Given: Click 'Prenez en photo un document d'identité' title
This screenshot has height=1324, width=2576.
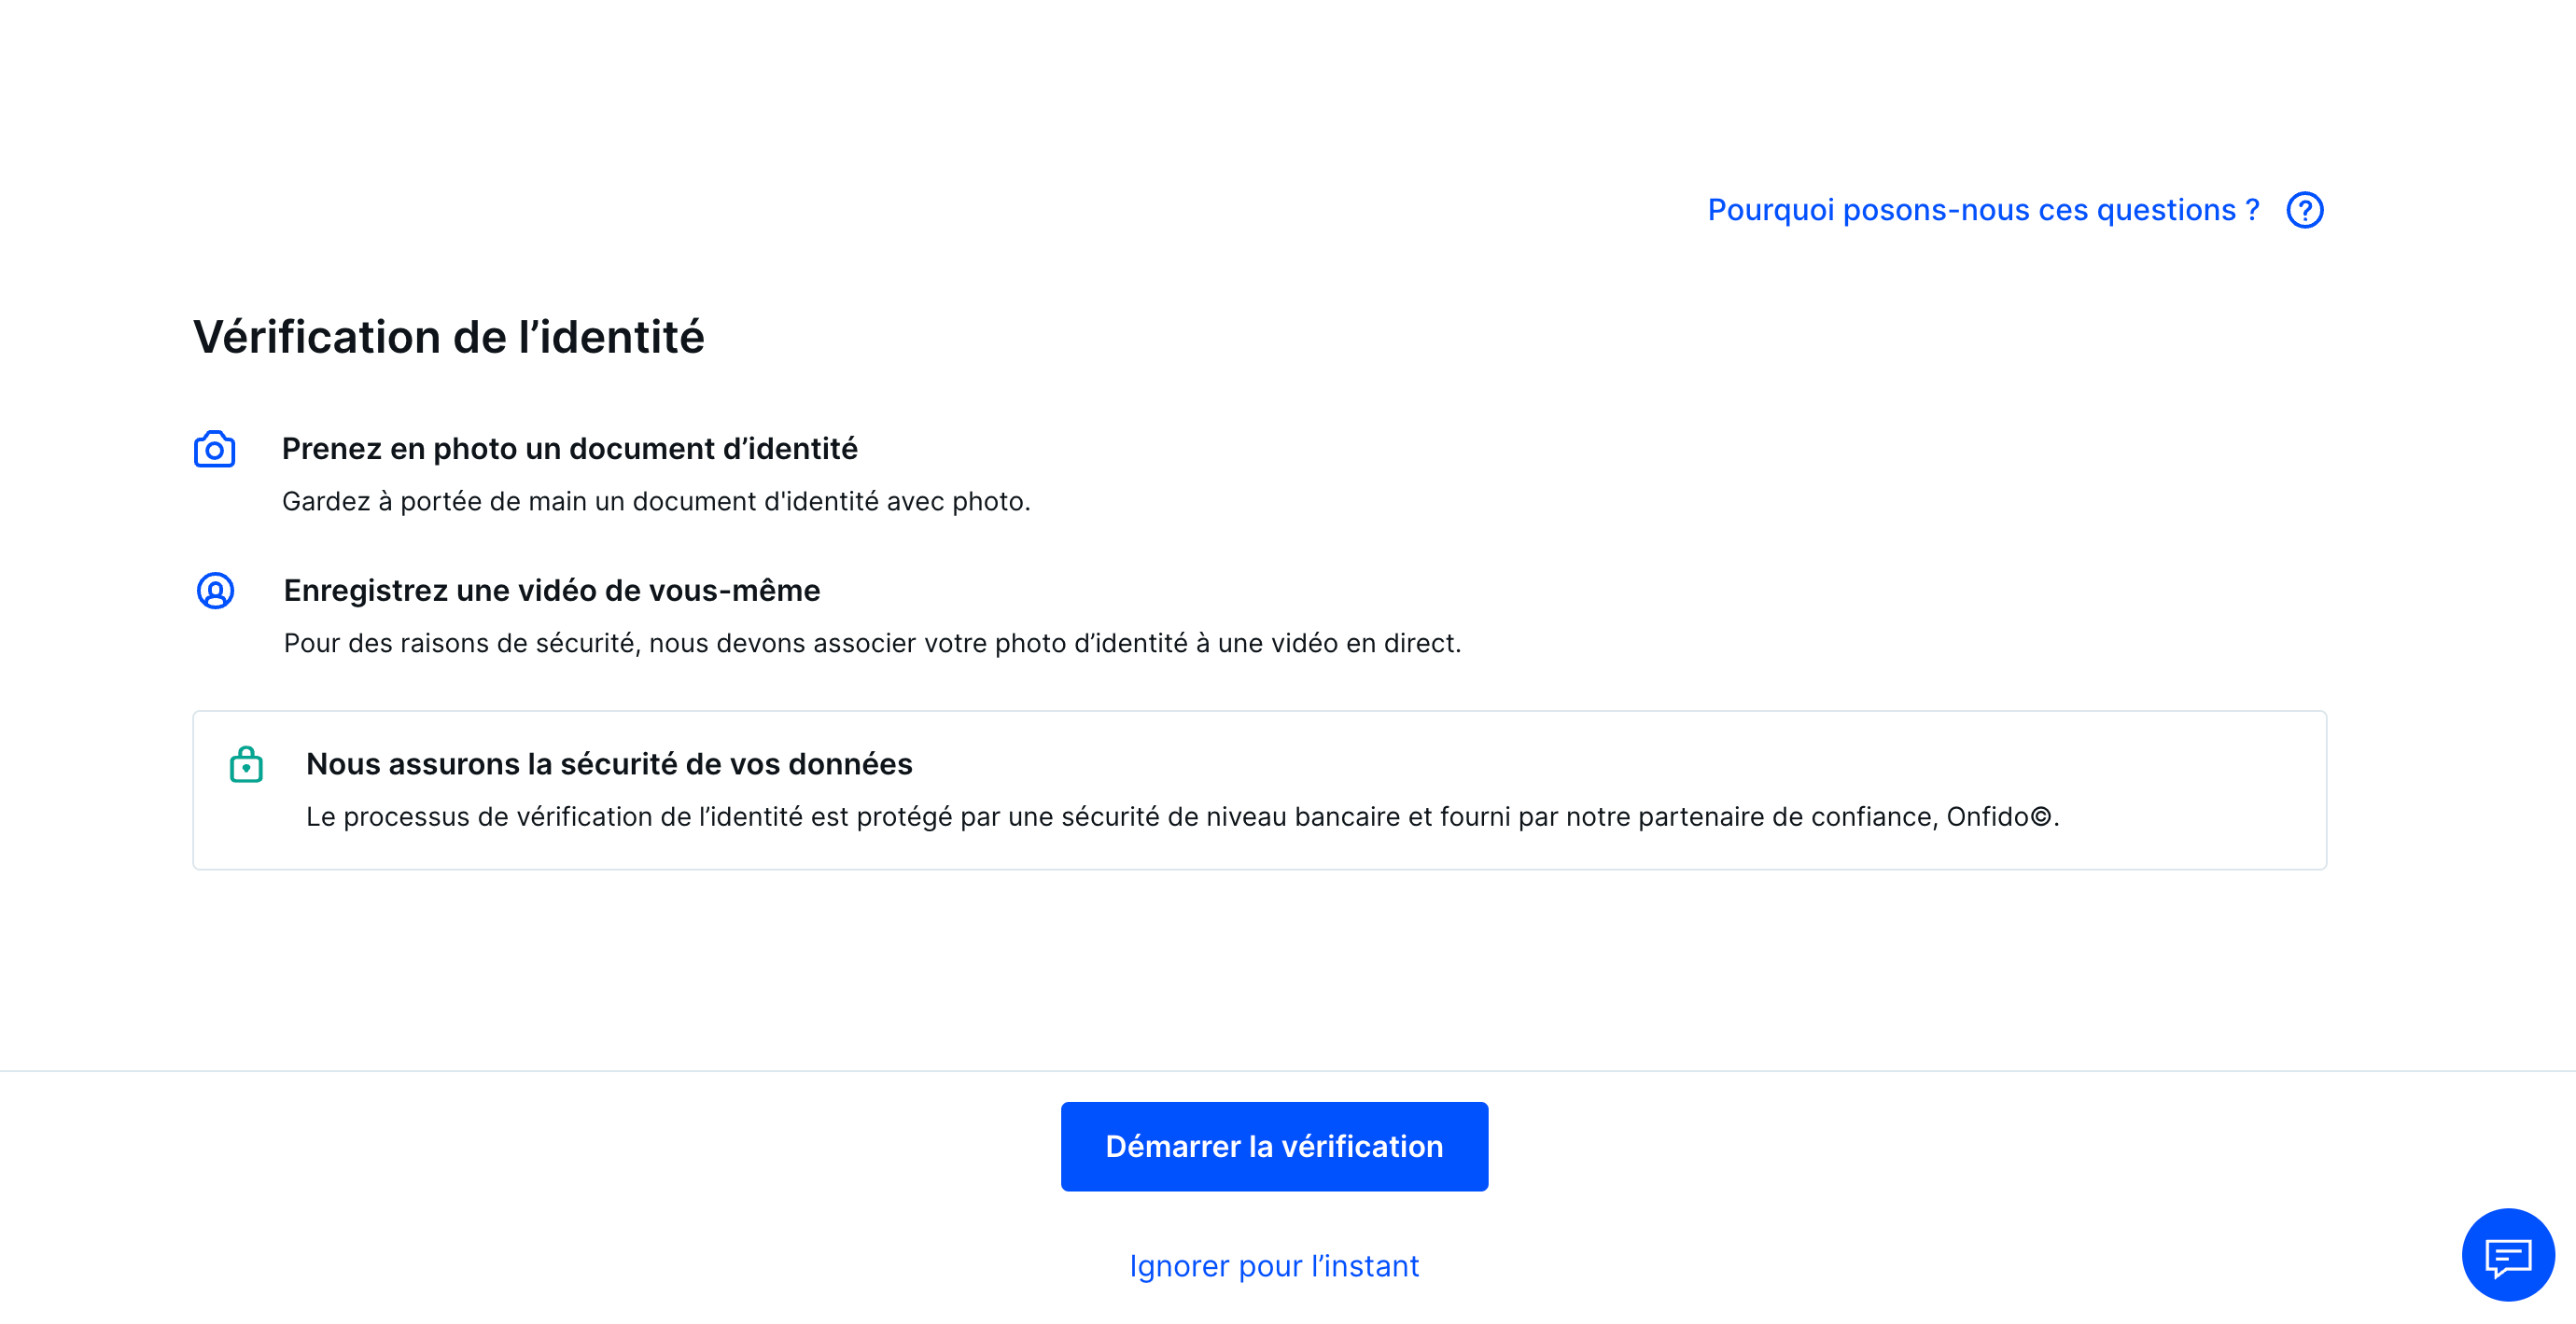Looking at the screenshot, I should 569,449.
